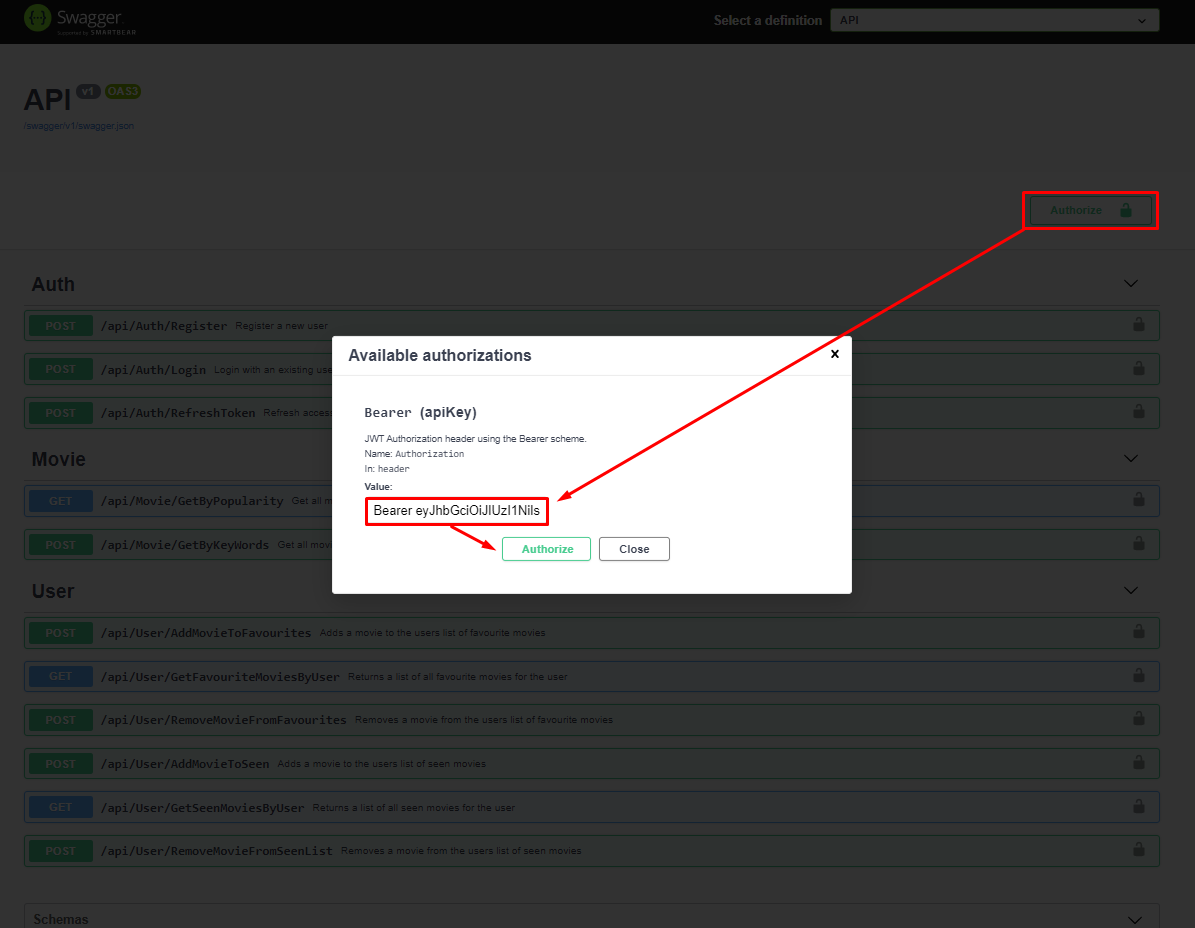Viewport: 1195px width, 928px height.
Task: Click lock icon on GetByKeyWords row
Action: click(1139, 543)
